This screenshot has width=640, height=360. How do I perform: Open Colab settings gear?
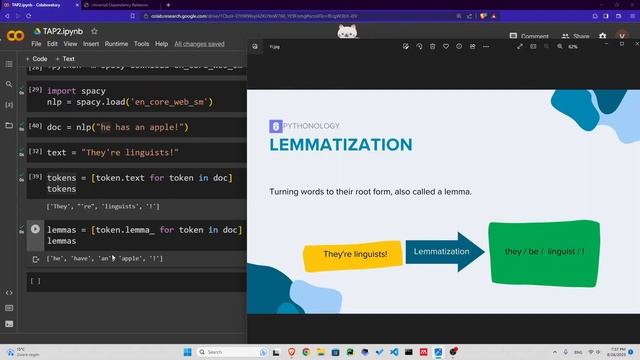point(602,36)
